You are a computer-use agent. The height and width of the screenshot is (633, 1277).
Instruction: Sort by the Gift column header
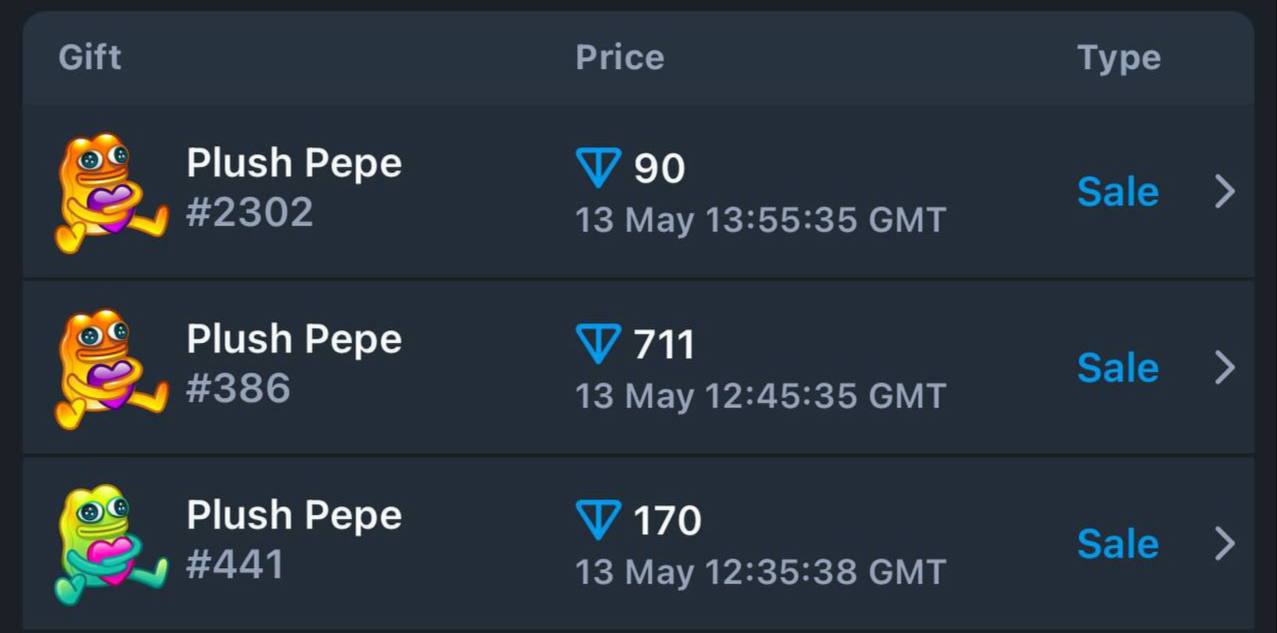[90, 57]
